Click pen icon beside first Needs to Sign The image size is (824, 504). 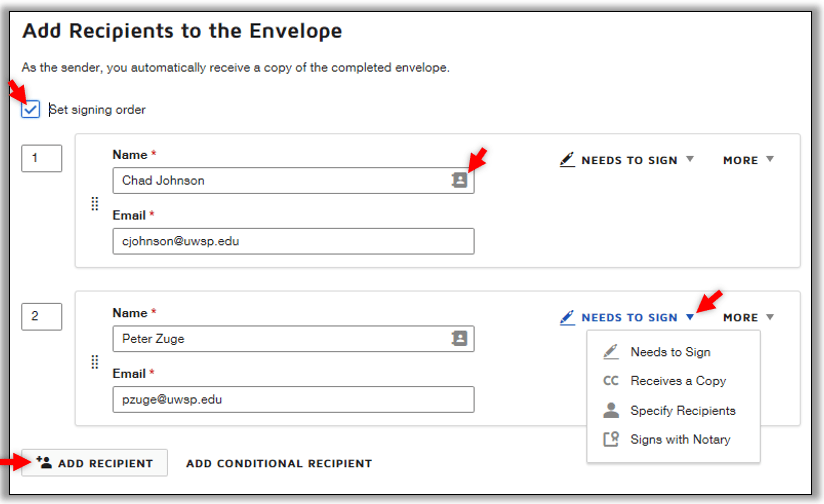[567, 159]
